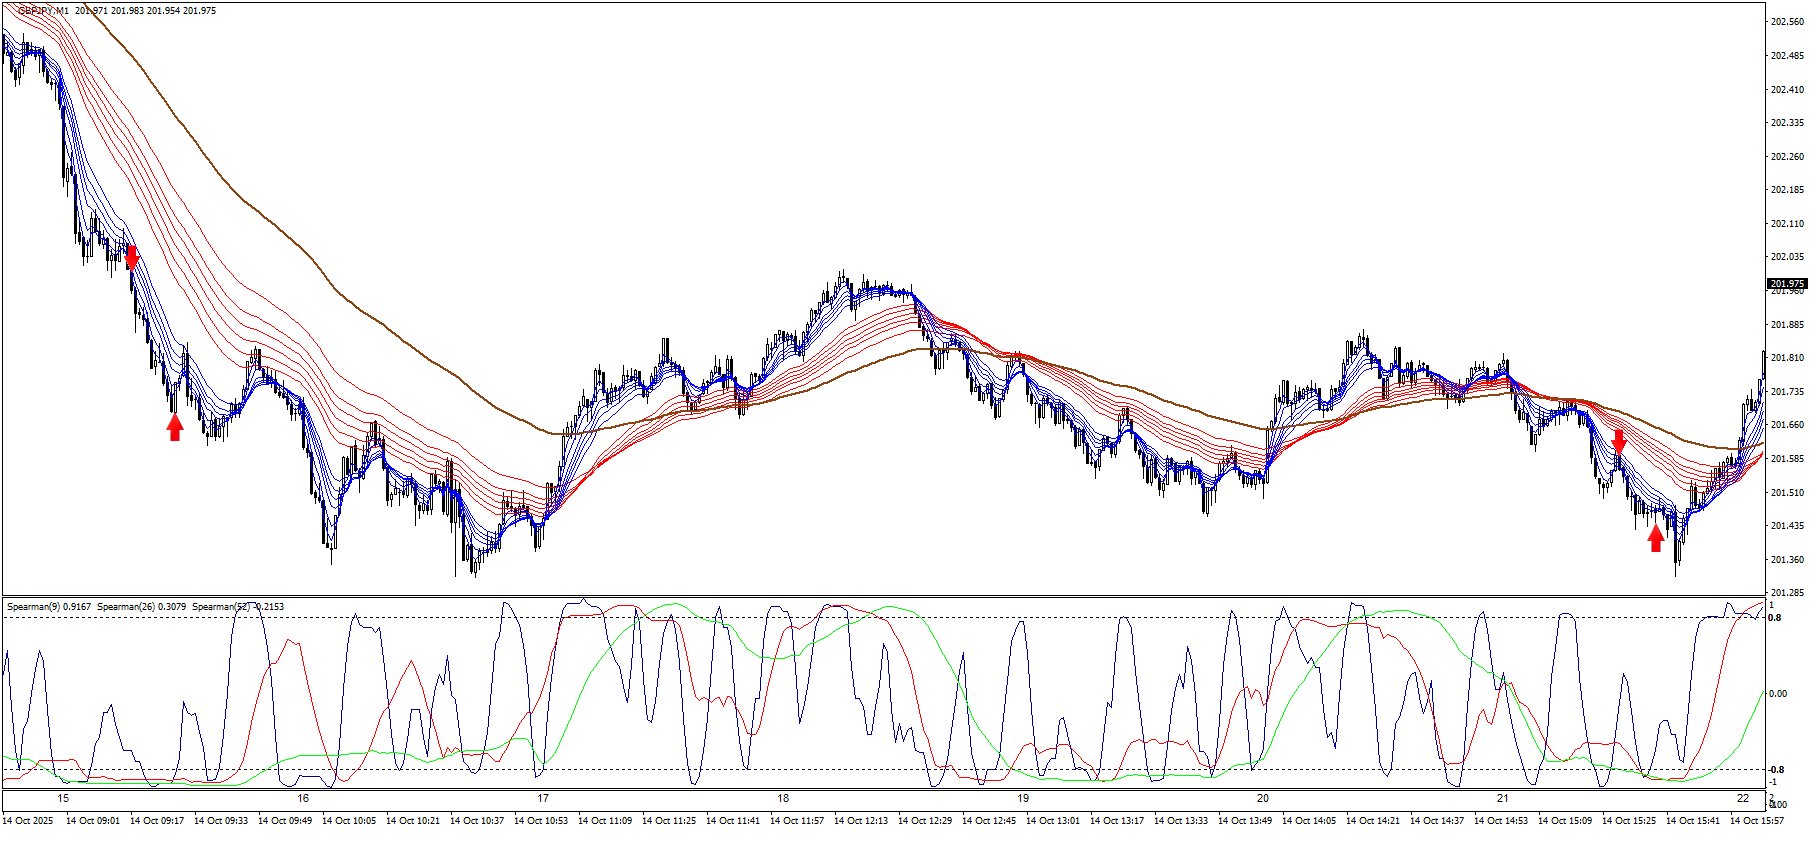Image resolution: width=1816 pixels, height=847 pixels.
Task: Click the red down arrow near 09:17
Action: (131, 257)
